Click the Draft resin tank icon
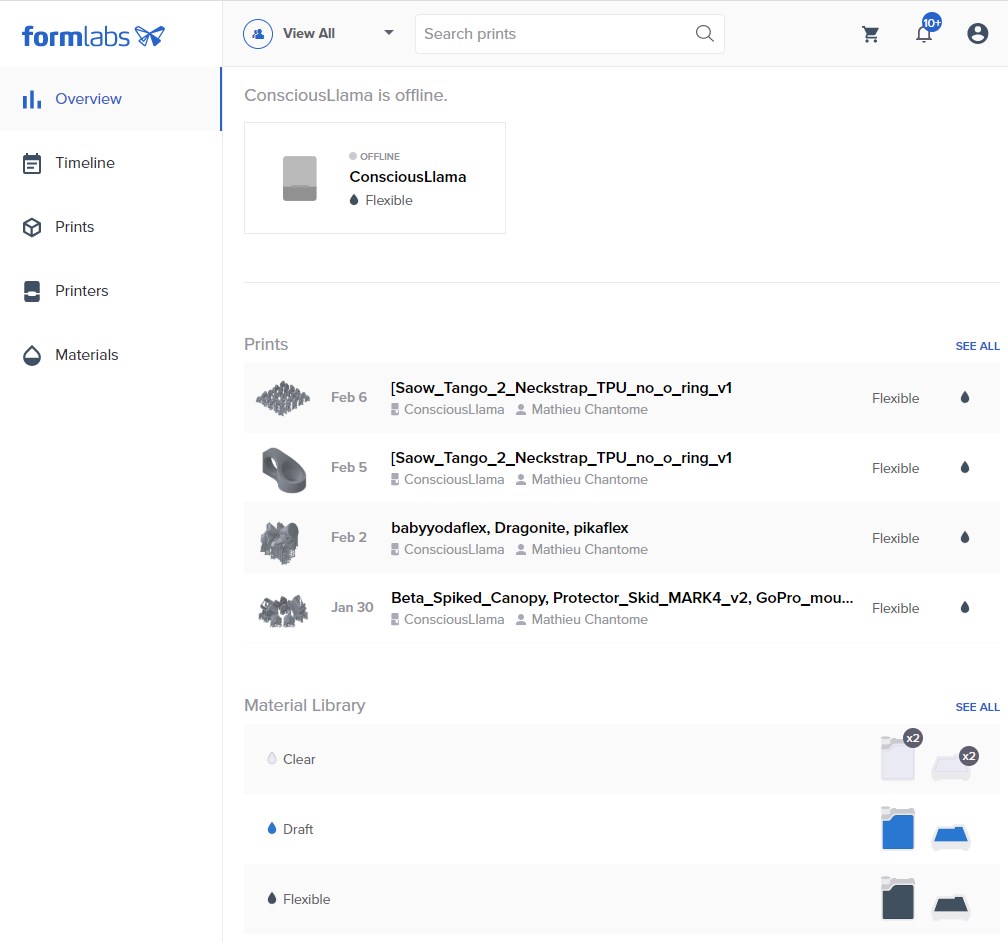Viewport: 1008px width, 942px height. 951,837
